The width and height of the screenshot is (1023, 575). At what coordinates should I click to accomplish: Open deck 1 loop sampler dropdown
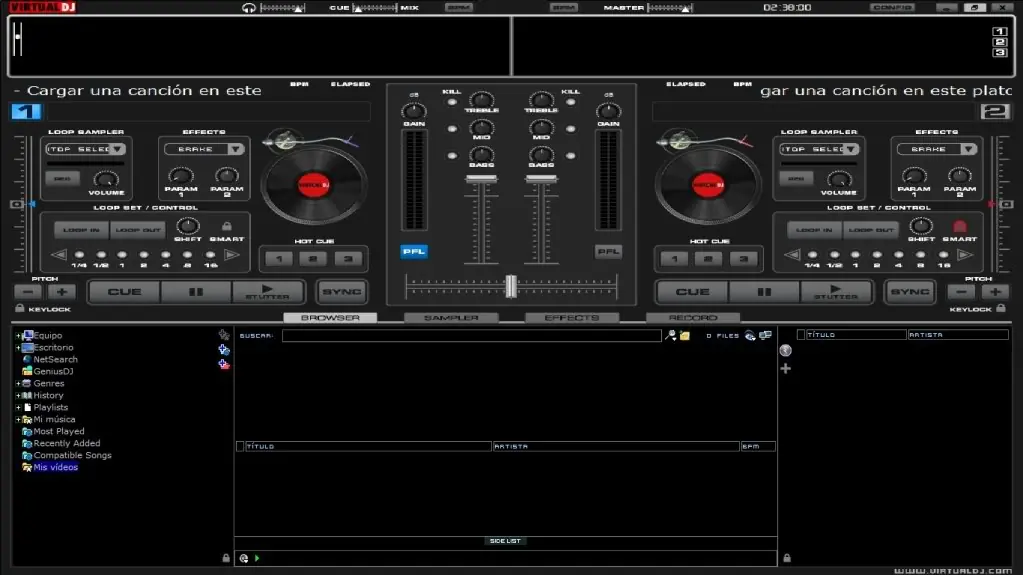[x=117, y=149]
